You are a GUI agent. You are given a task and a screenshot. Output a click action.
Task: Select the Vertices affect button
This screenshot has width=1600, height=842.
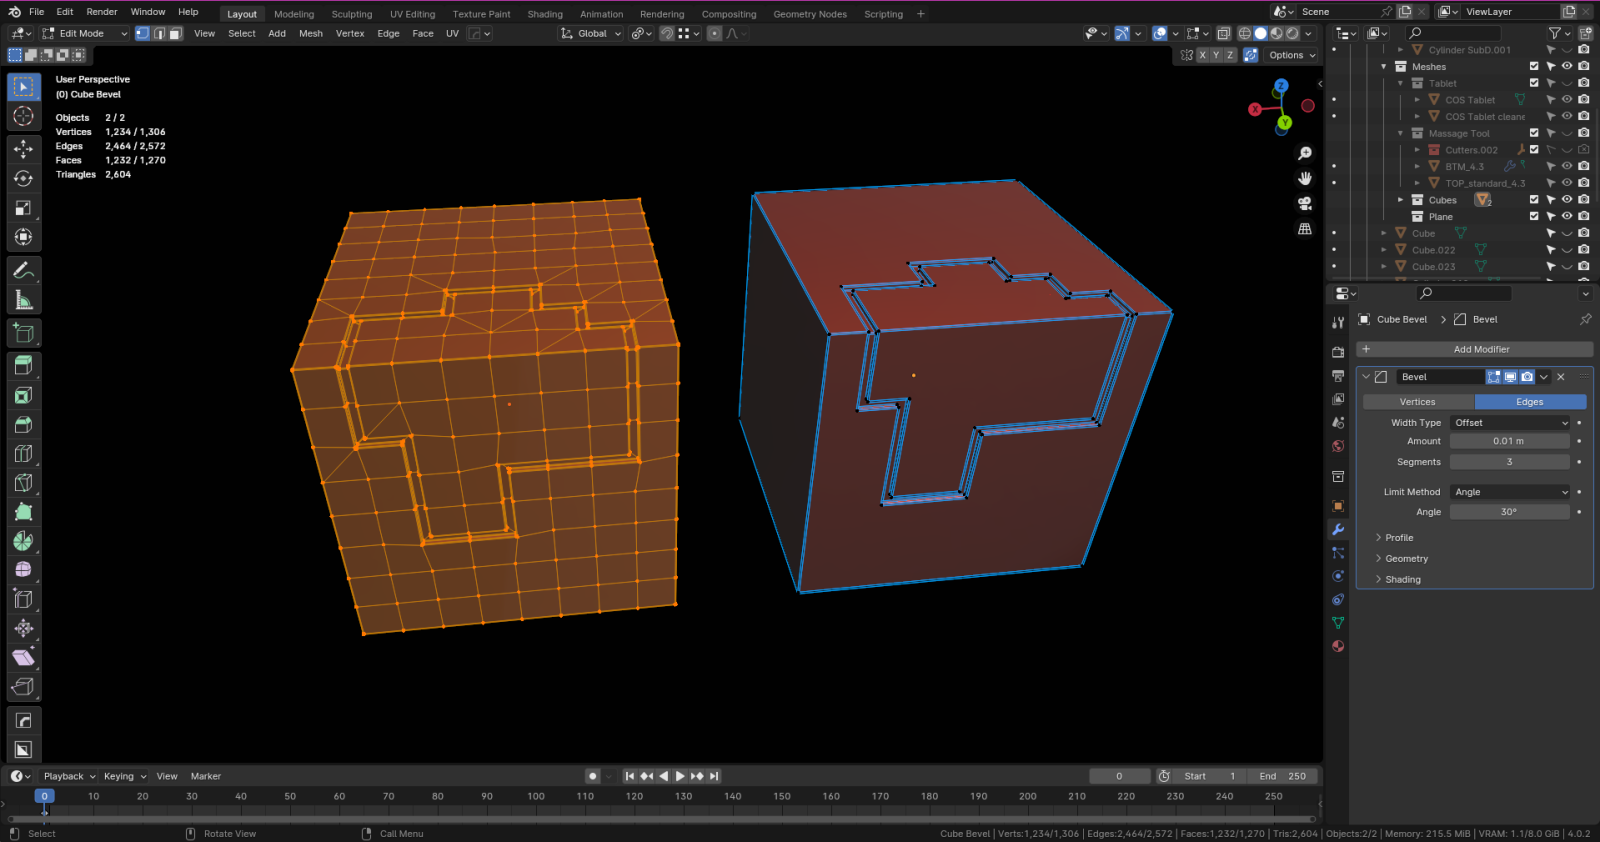click(1418, 402)
